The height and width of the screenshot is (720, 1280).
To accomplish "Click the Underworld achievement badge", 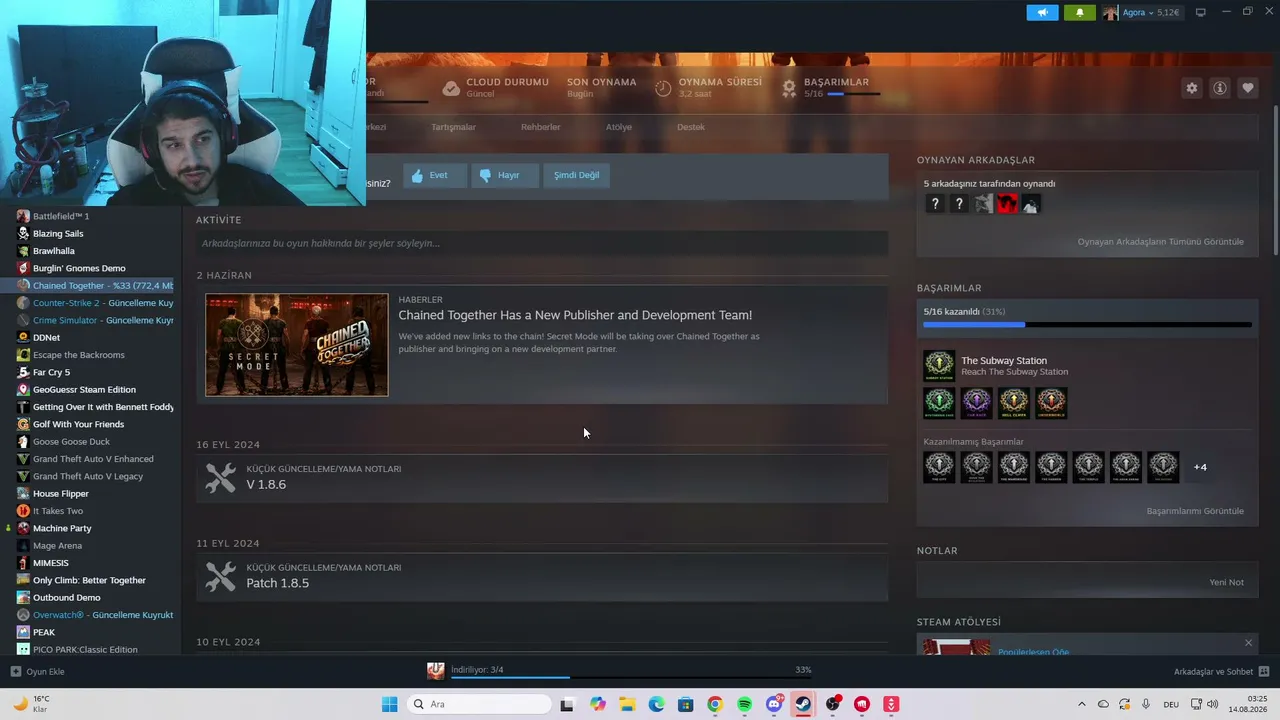I will (x=1051, y=403).
